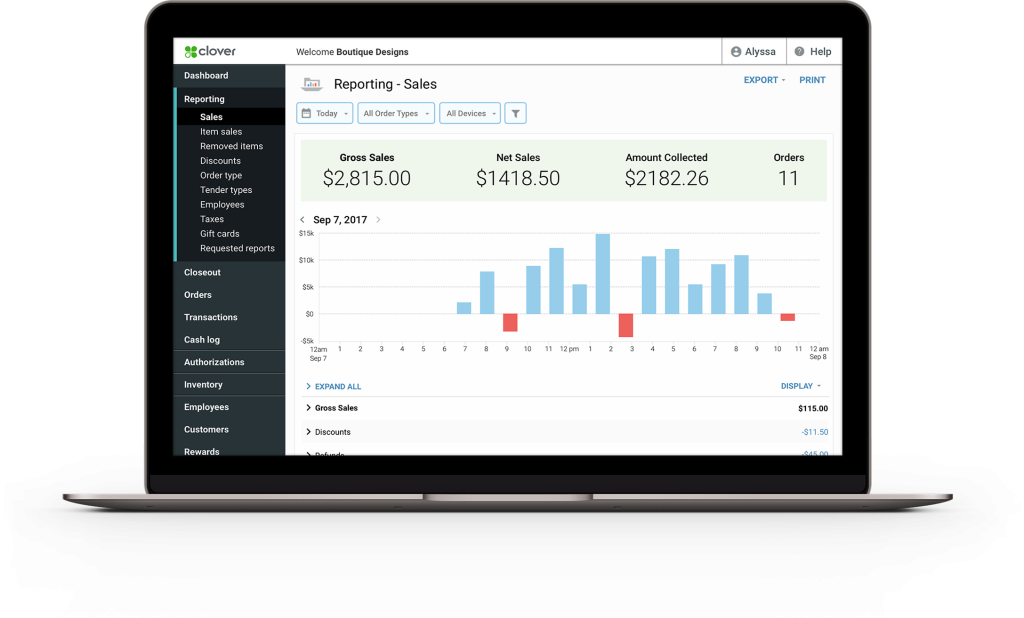The height and width of the screenshot is (618, 1024).
Task: Click the Reporting register icon beside title
Action: (312, 84)
